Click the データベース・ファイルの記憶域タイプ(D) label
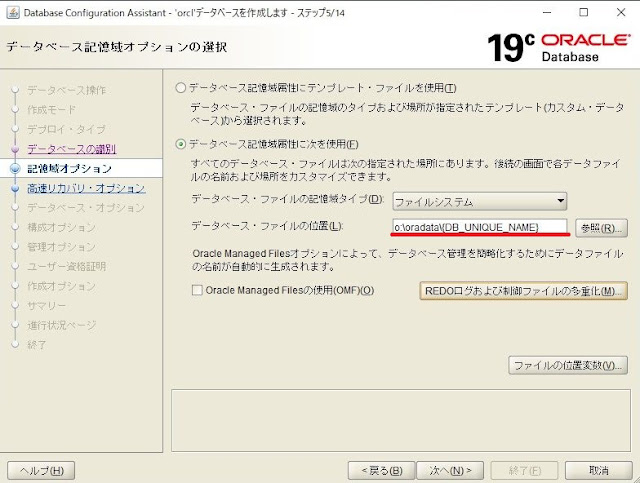Image resolution: width=640 pixels, height=483 pixels. click(x=288, y=199)
